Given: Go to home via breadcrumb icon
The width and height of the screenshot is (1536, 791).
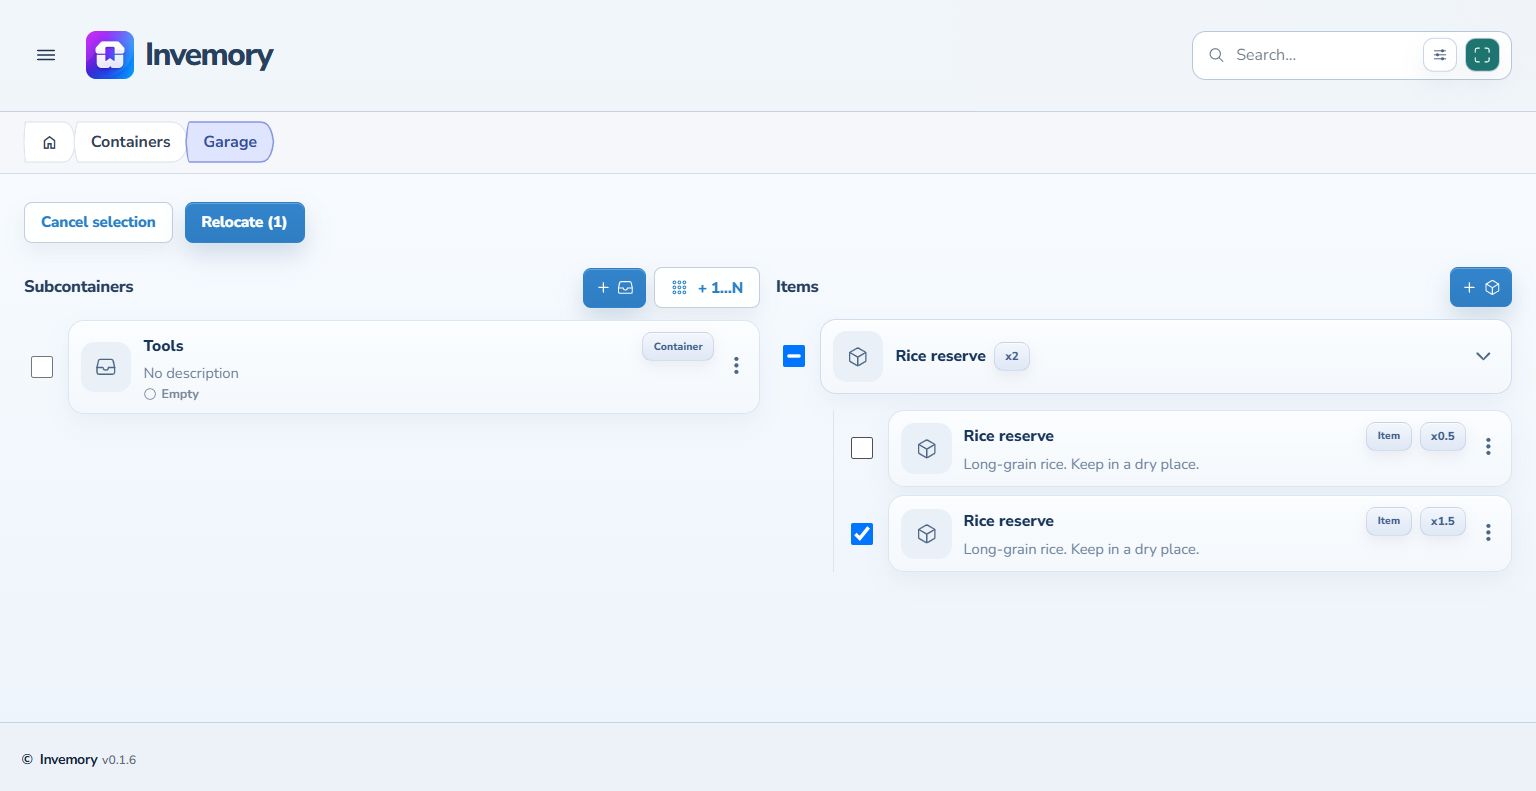Looking at the screenshot, I should 49,142.
